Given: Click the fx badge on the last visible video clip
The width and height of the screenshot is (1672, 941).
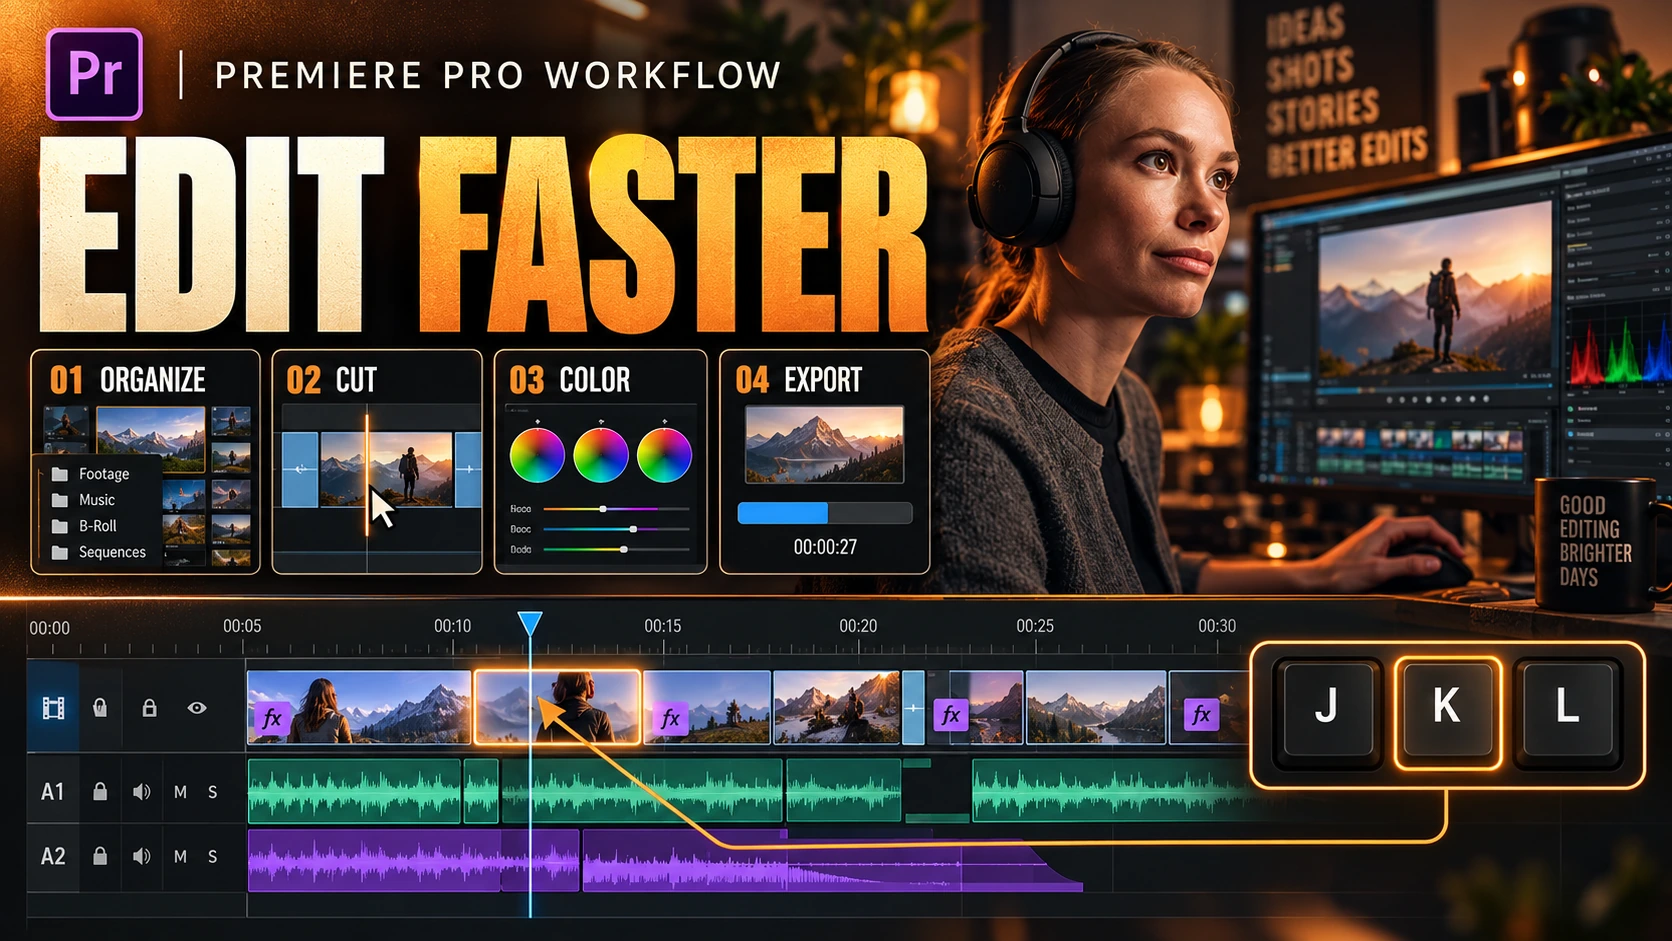Looking at the screenshot, I should pos(1201,714).
